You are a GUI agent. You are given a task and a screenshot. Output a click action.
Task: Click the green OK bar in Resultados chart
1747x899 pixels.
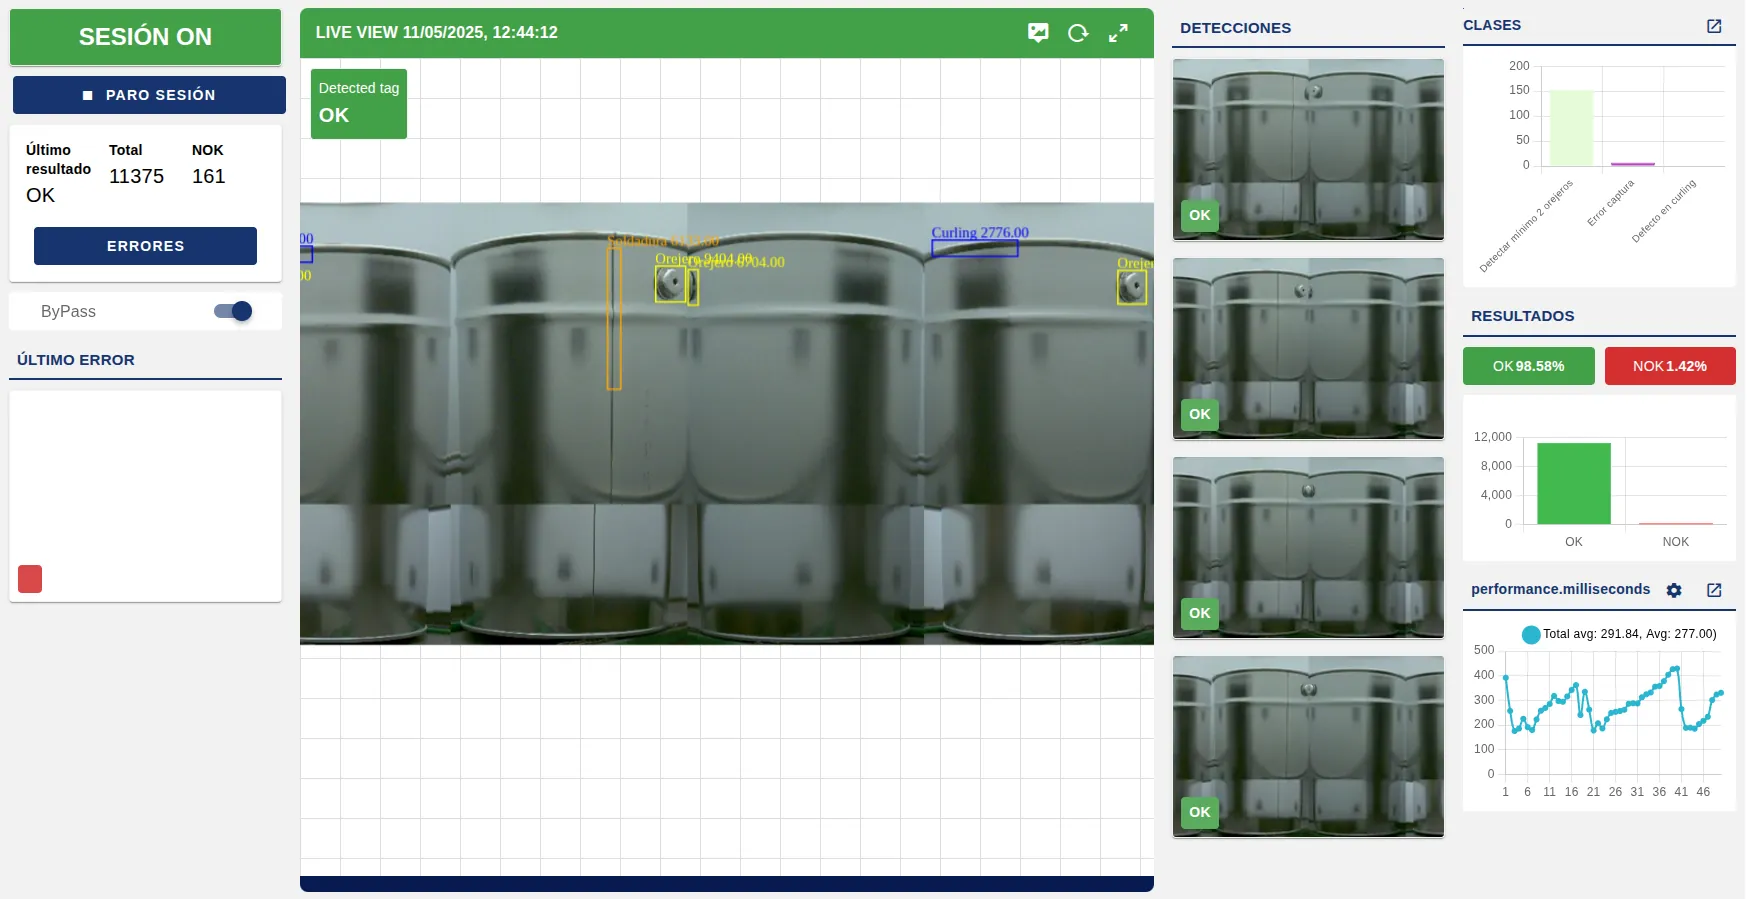[1574, 483]
